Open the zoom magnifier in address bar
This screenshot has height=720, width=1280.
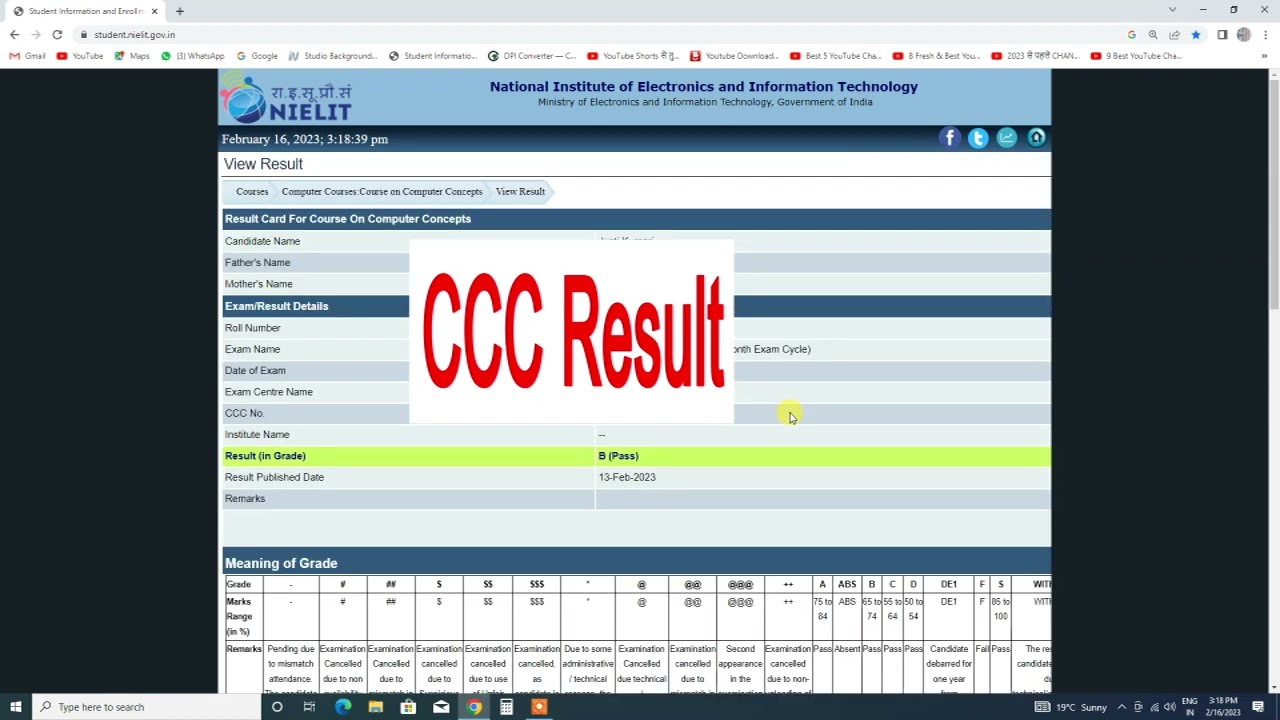(1153, 35)
